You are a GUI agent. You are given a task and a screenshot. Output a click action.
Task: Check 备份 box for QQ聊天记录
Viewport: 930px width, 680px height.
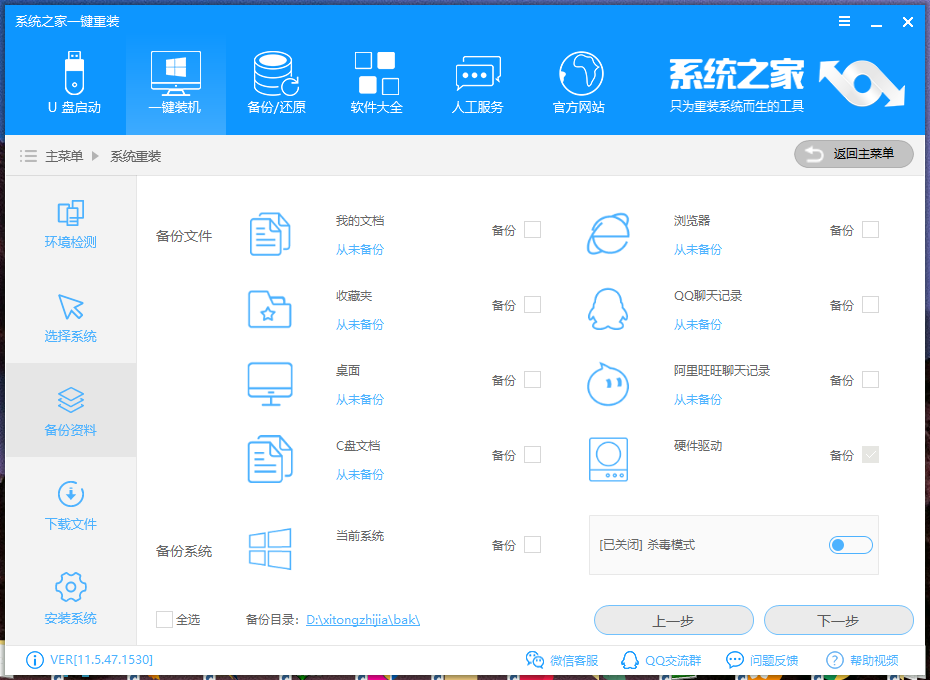[870, 304]
